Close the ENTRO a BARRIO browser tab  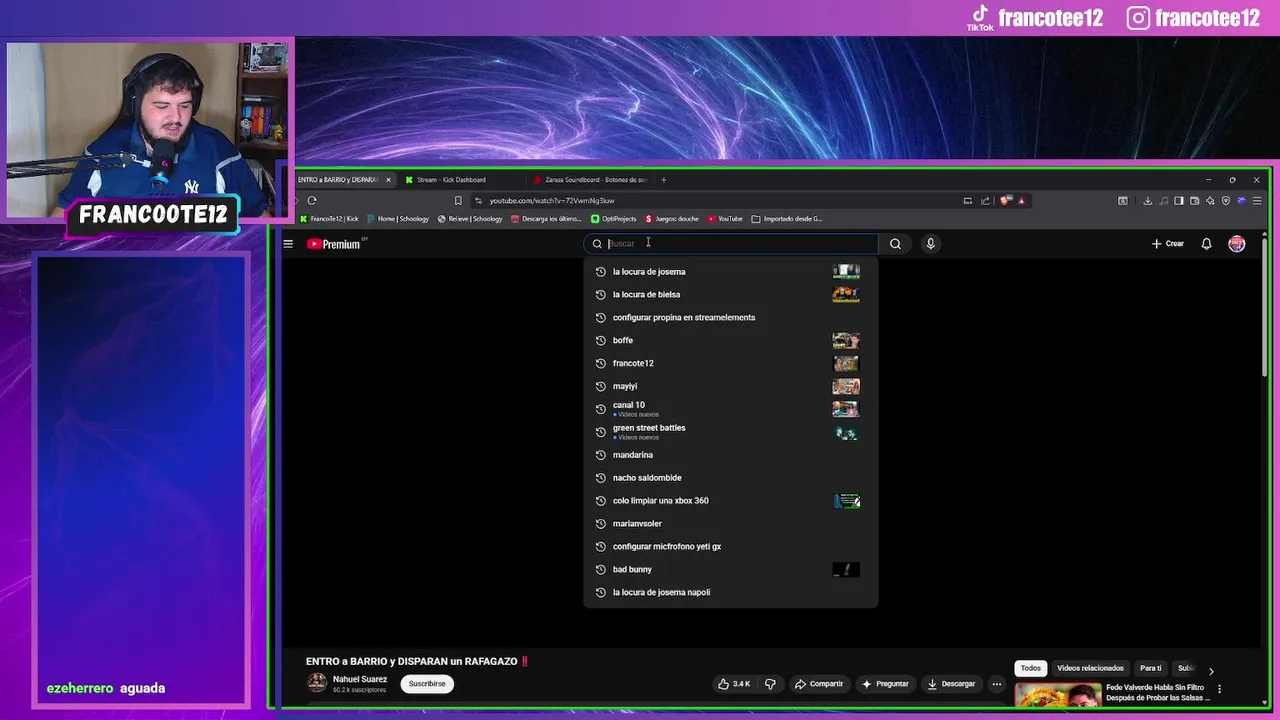tap(388, 180)
